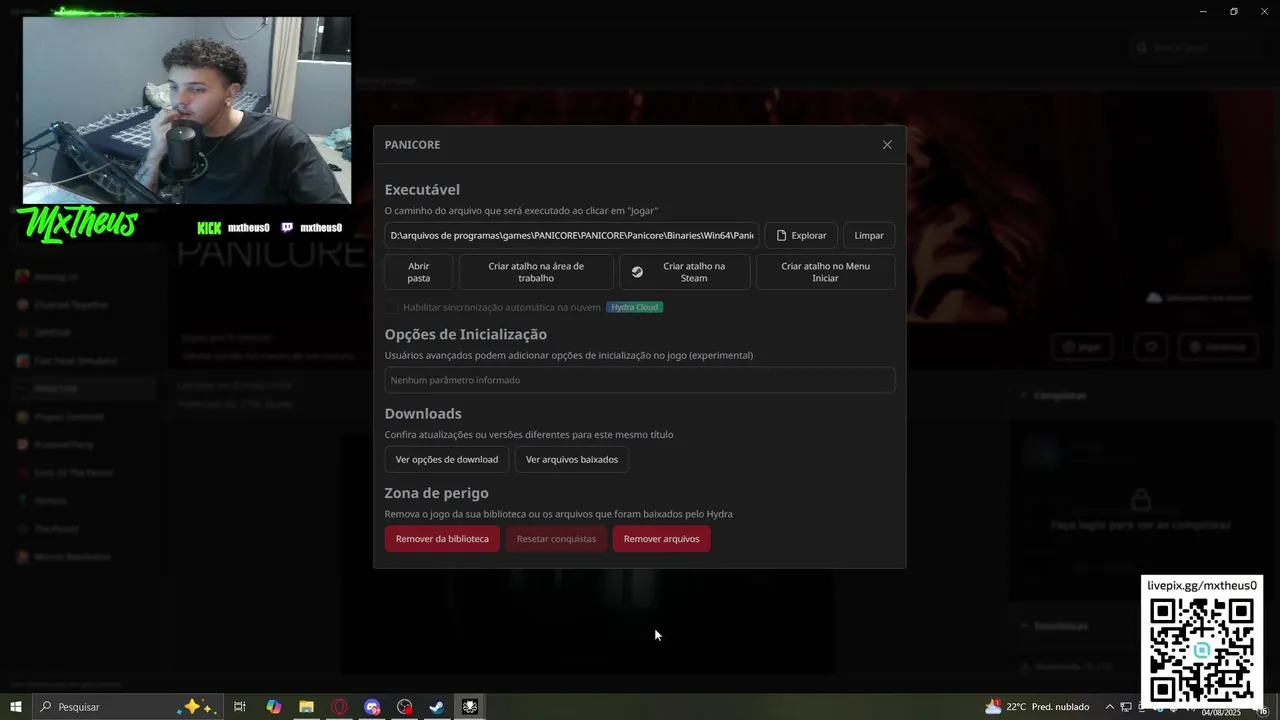
Task: Click the Pesquisar taskbar search box
Action: (x=127, y=707)
